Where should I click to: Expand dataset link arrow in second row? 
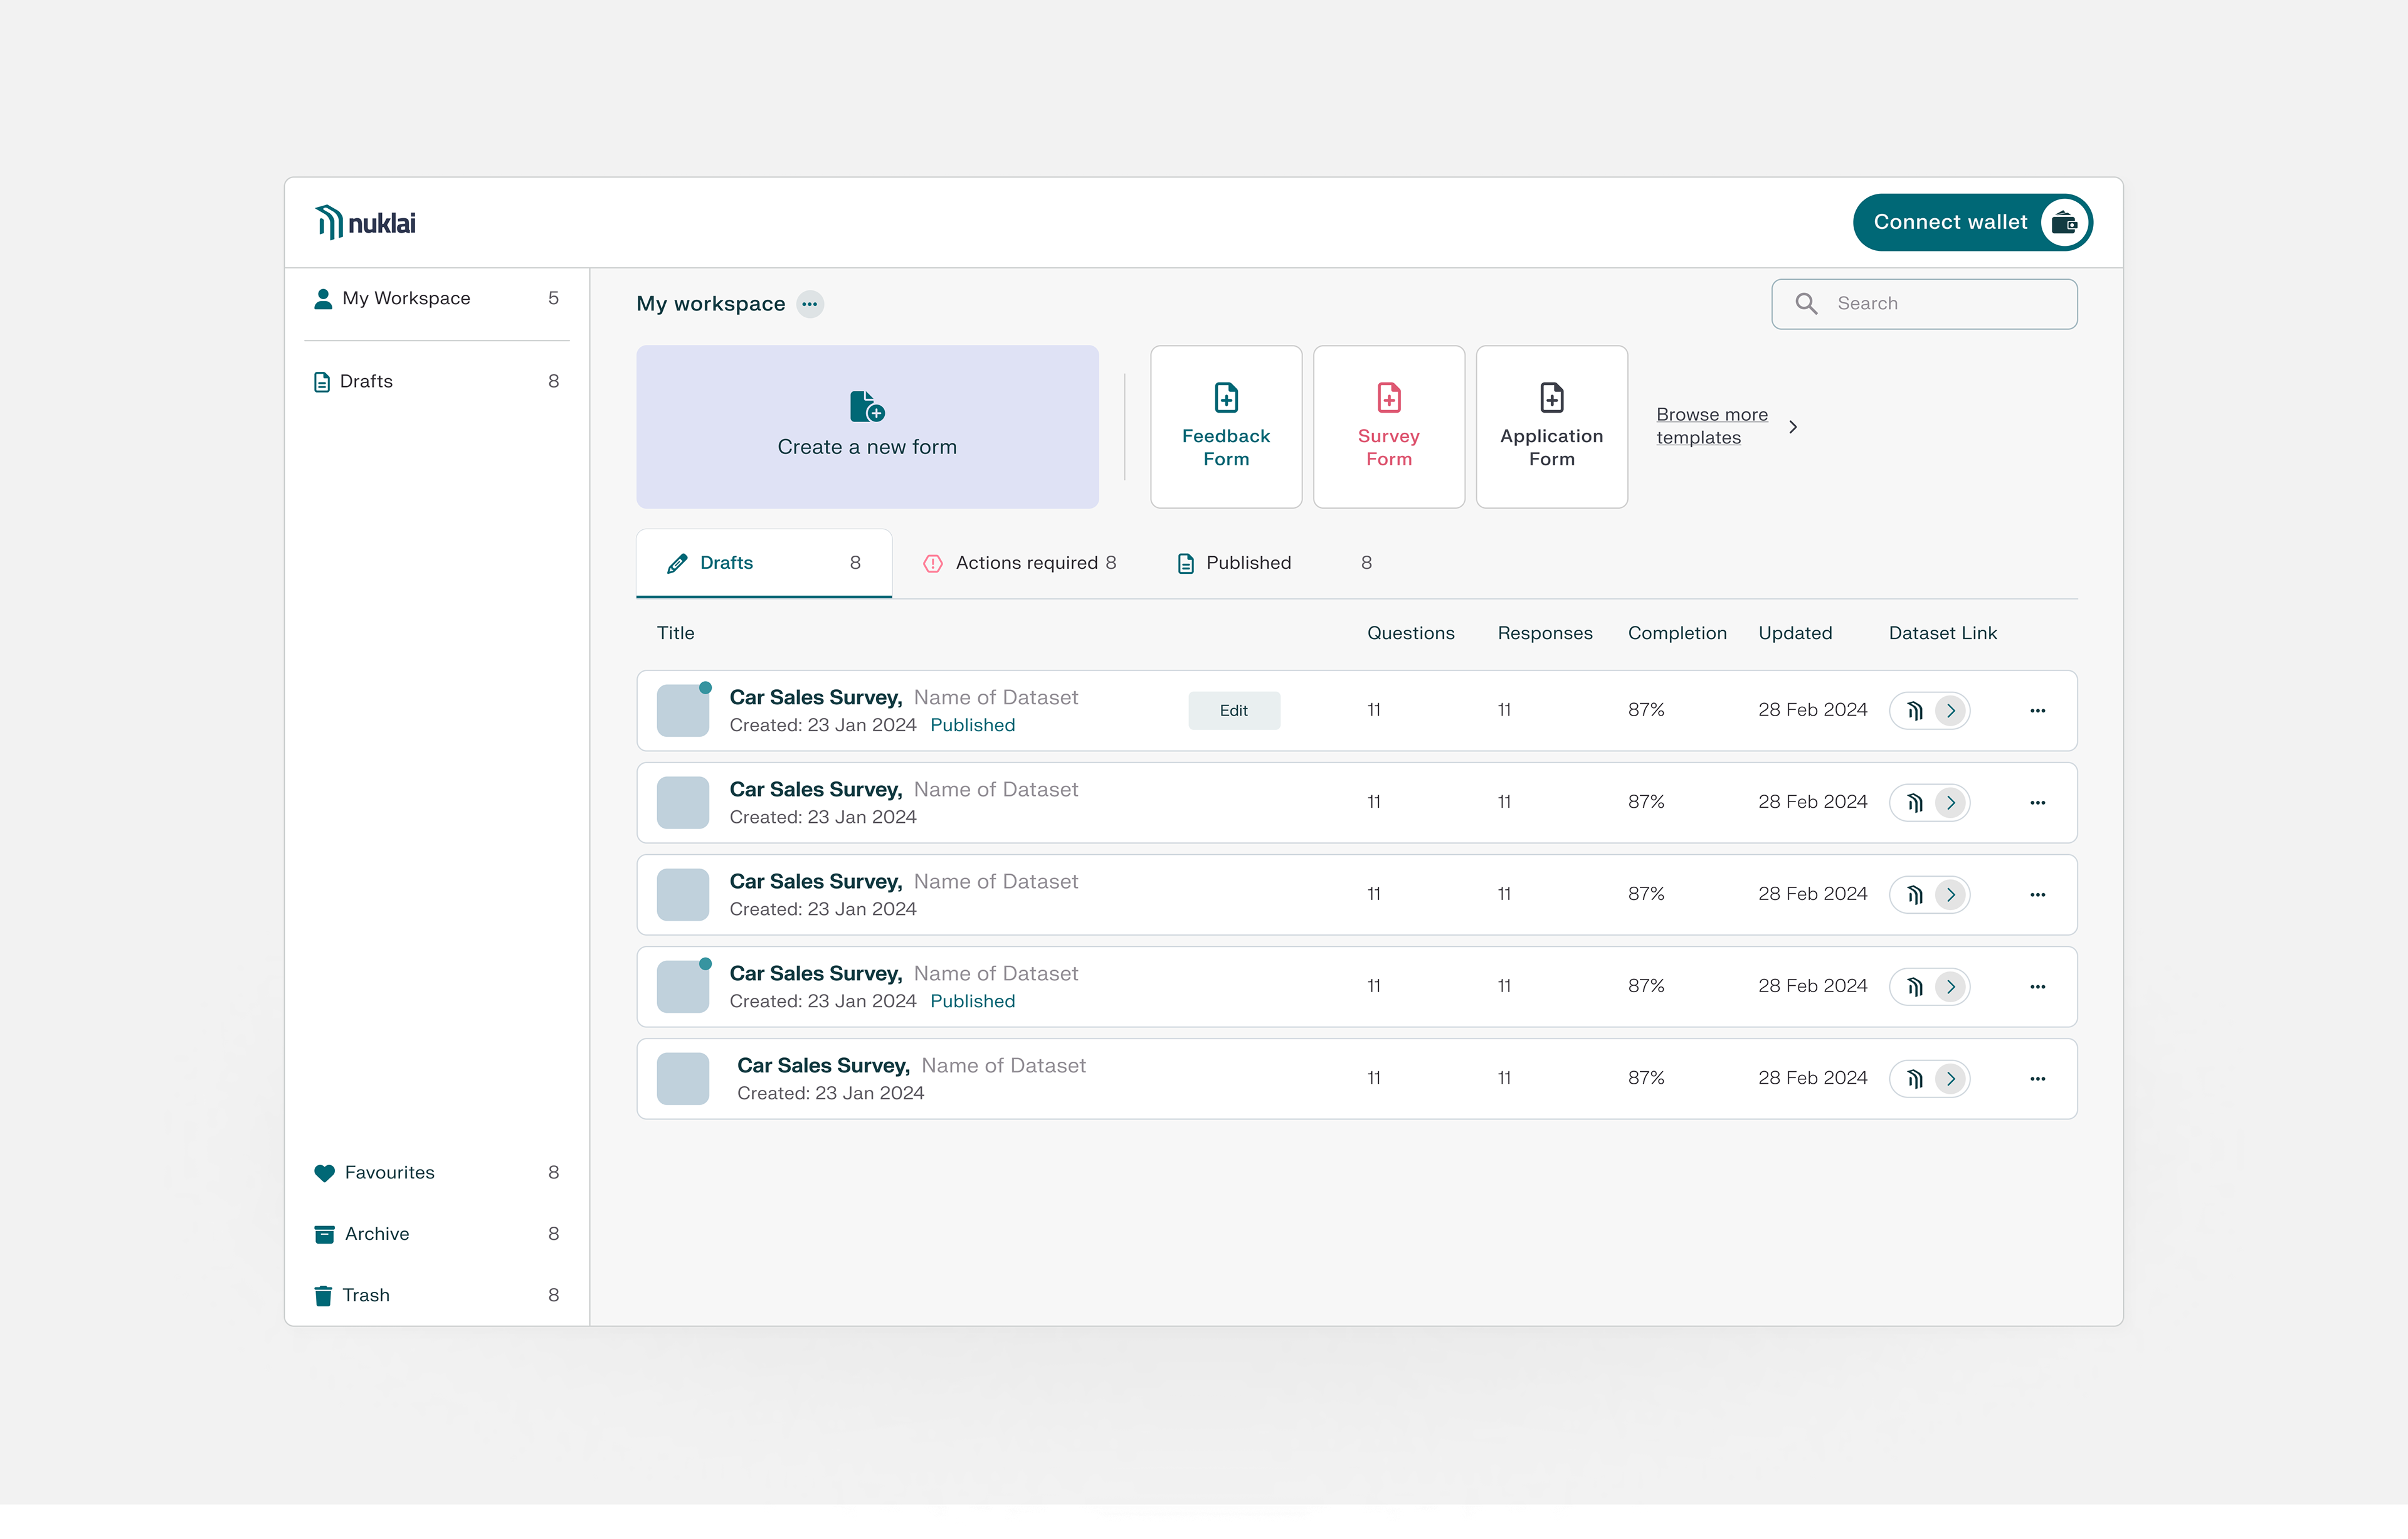(x=1951, y=803)
